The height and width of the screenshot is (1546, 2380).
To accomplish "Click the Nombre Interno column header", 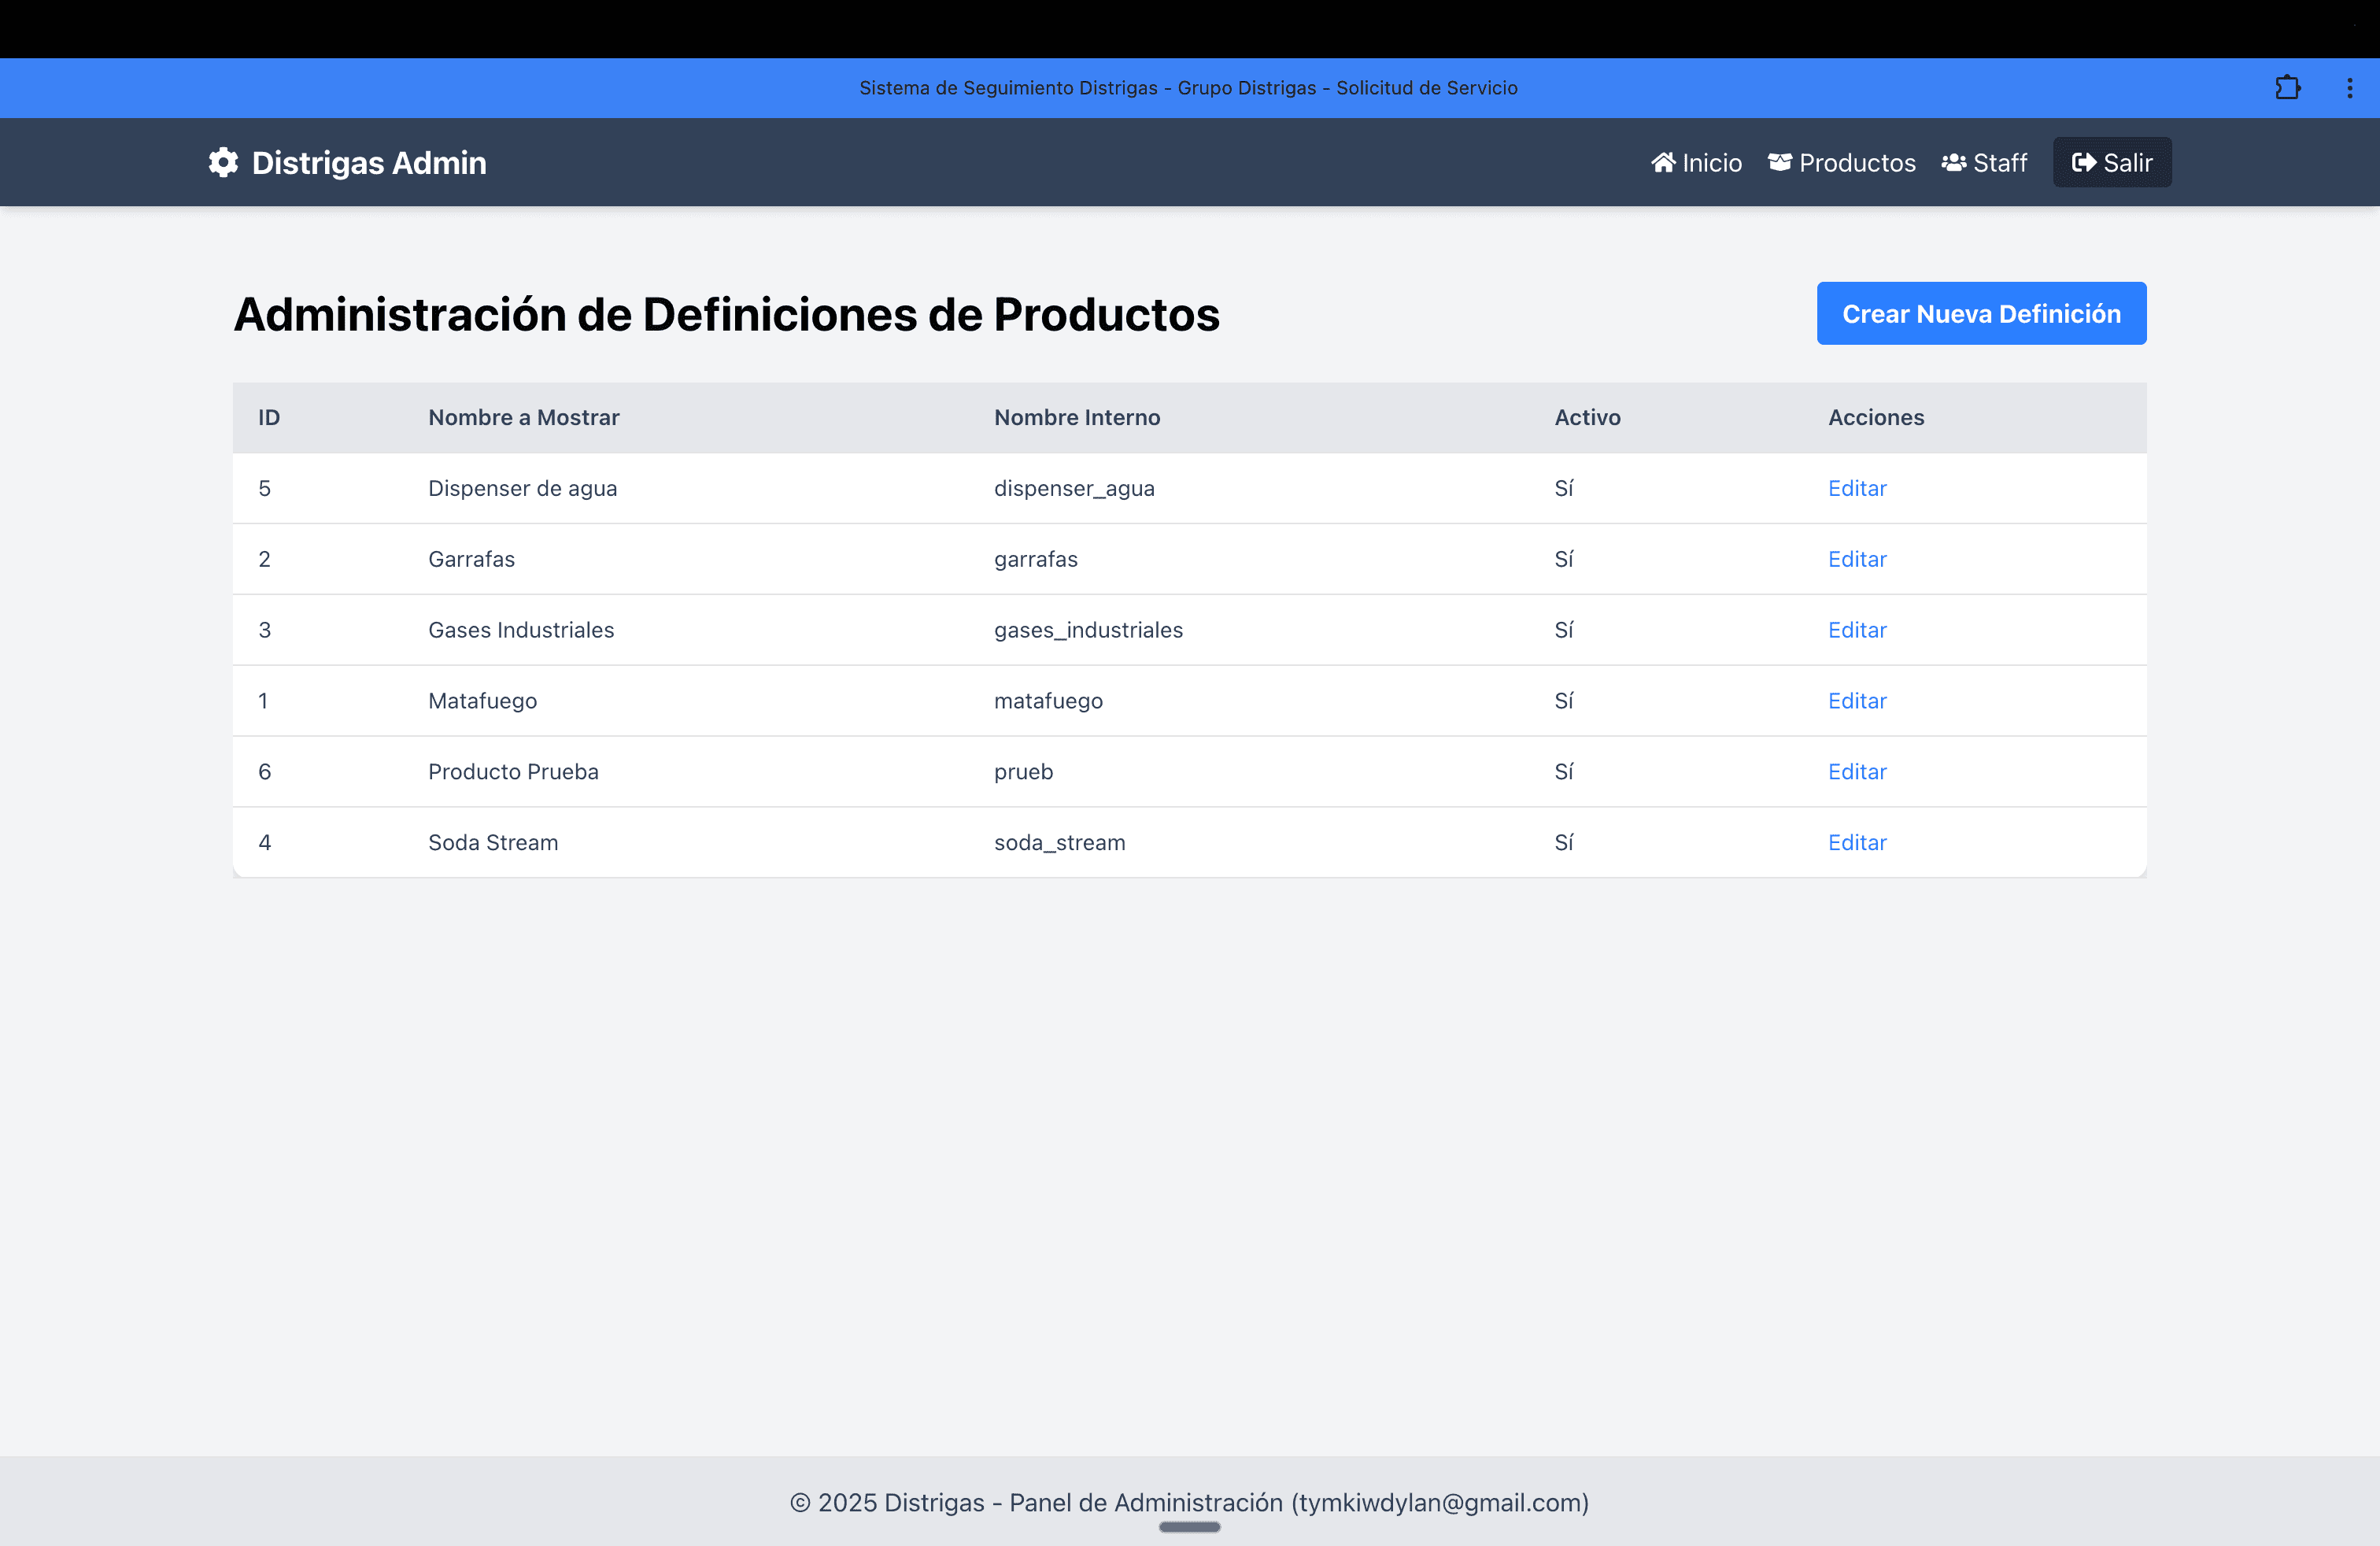I will (x=1077, y=417).
